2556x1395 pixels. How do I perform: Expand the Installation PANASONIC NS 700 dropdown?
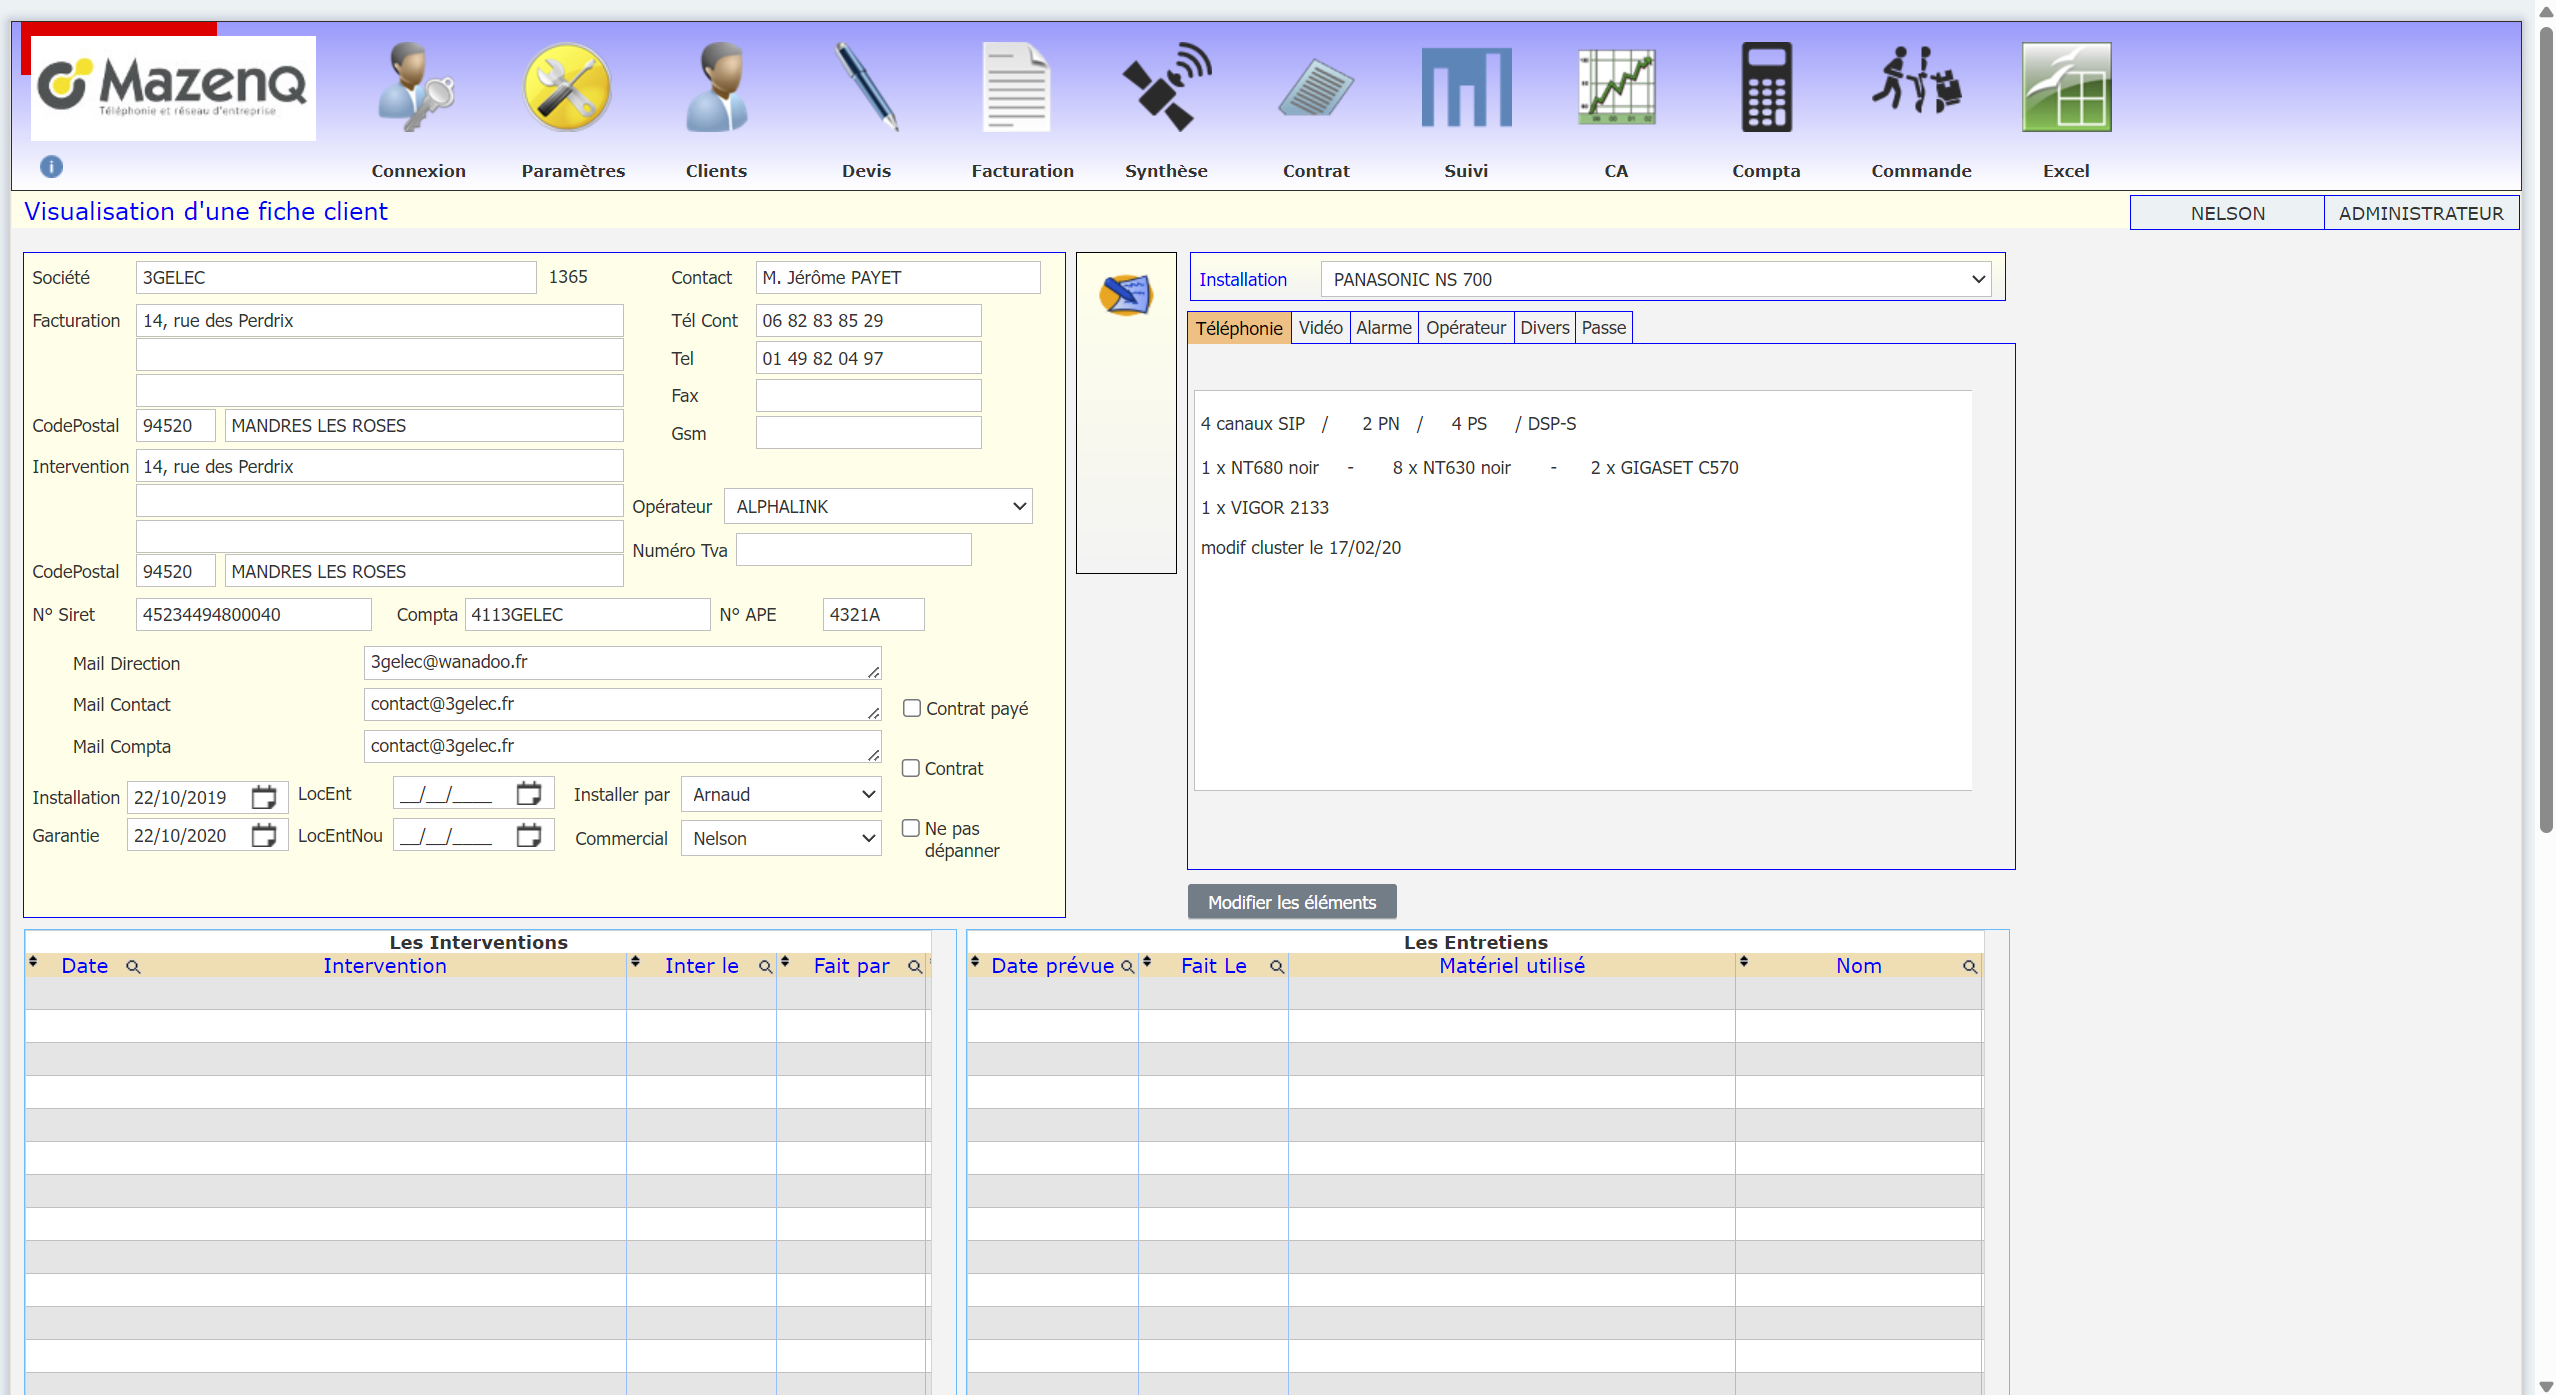point(1656,279)
